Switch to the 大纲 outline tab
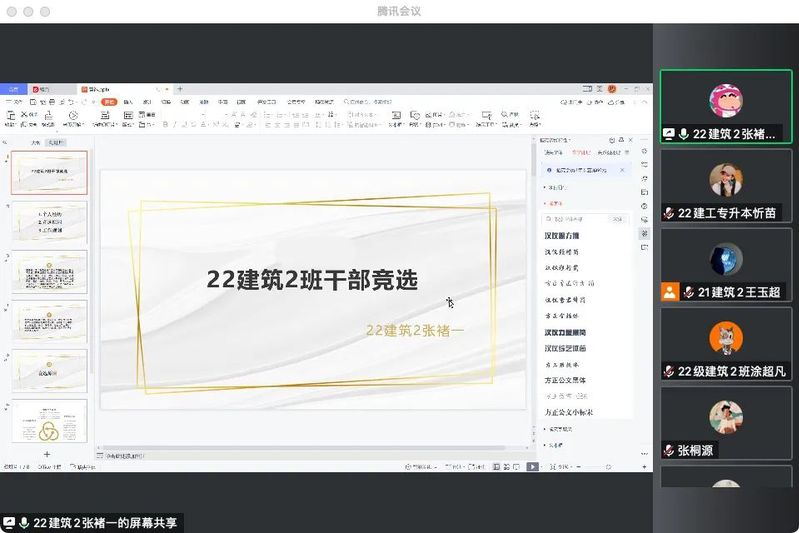799x533 pixels. (x=36, y=143)
